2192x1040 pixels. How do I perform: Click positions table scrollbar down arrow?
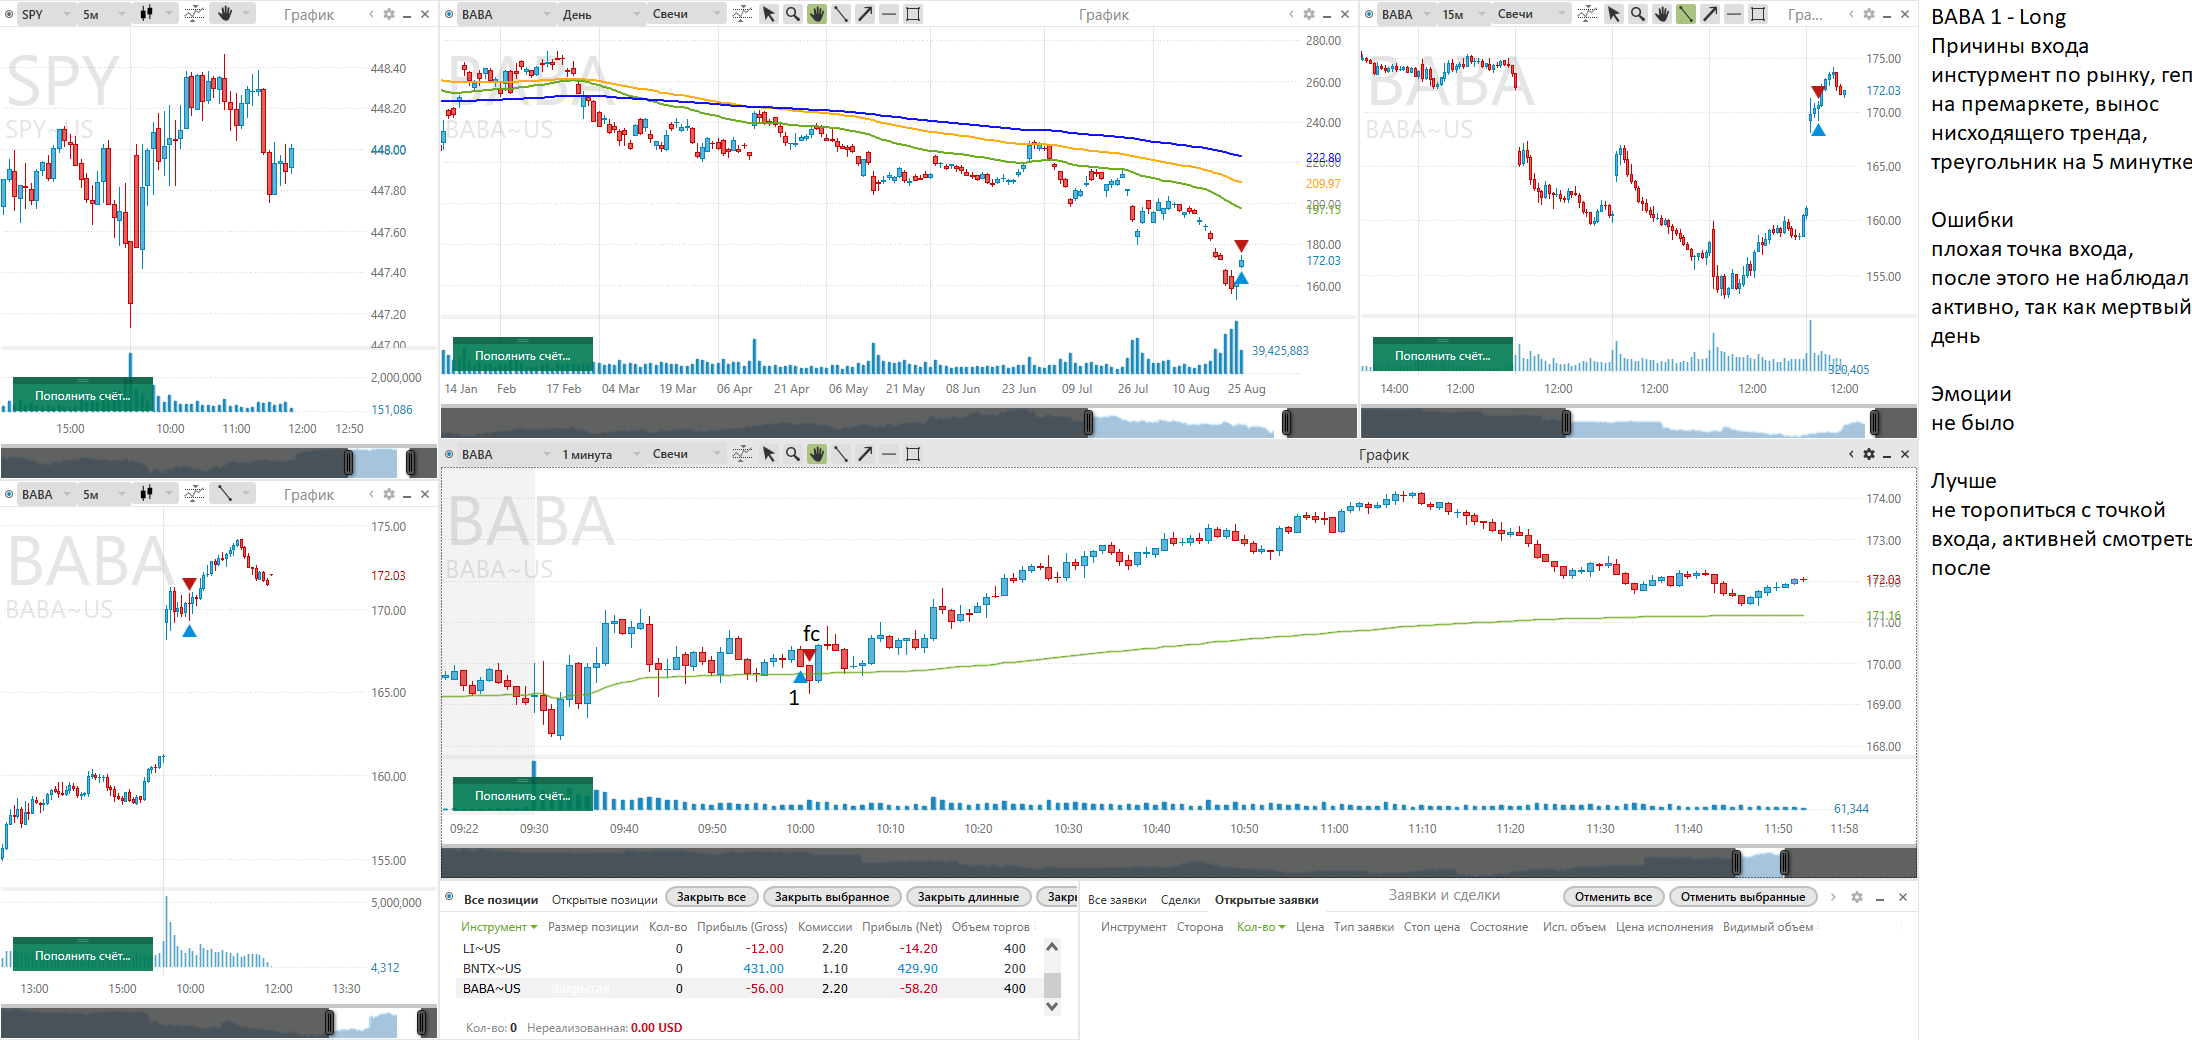(1052, 1007)
